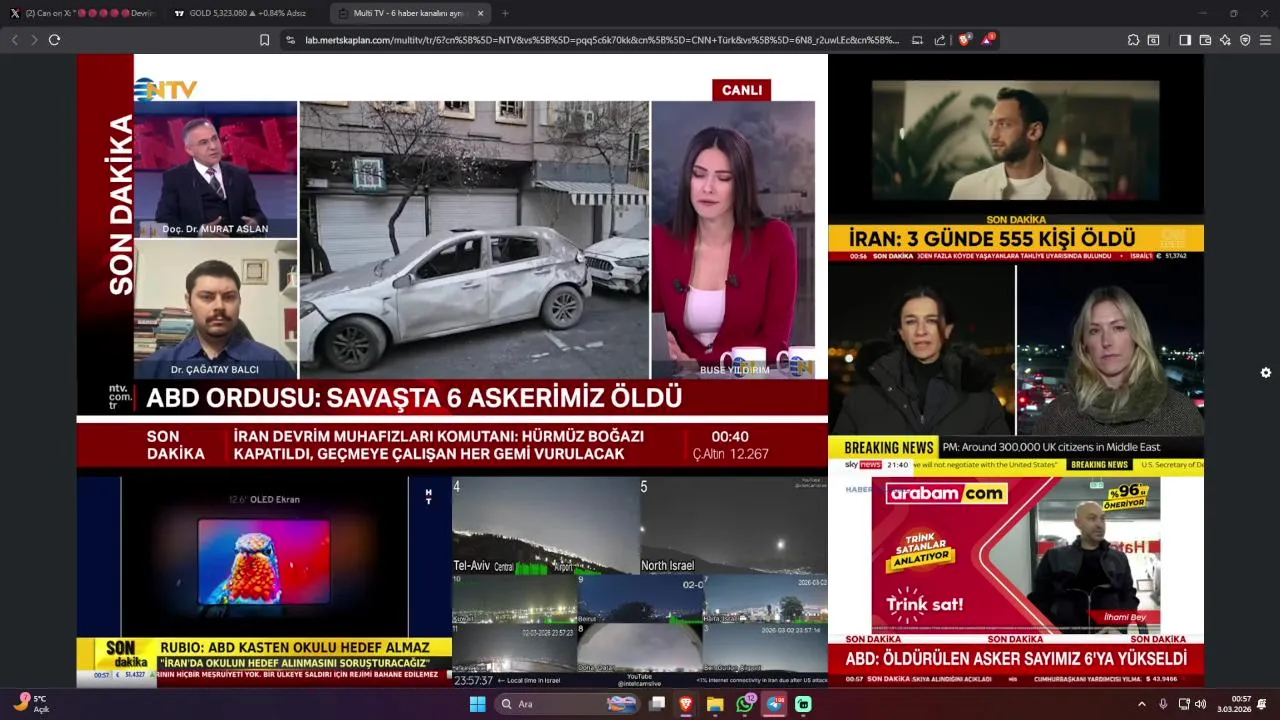
Task: Open the weather widget showing 5°C
Action: pos(30,704)
